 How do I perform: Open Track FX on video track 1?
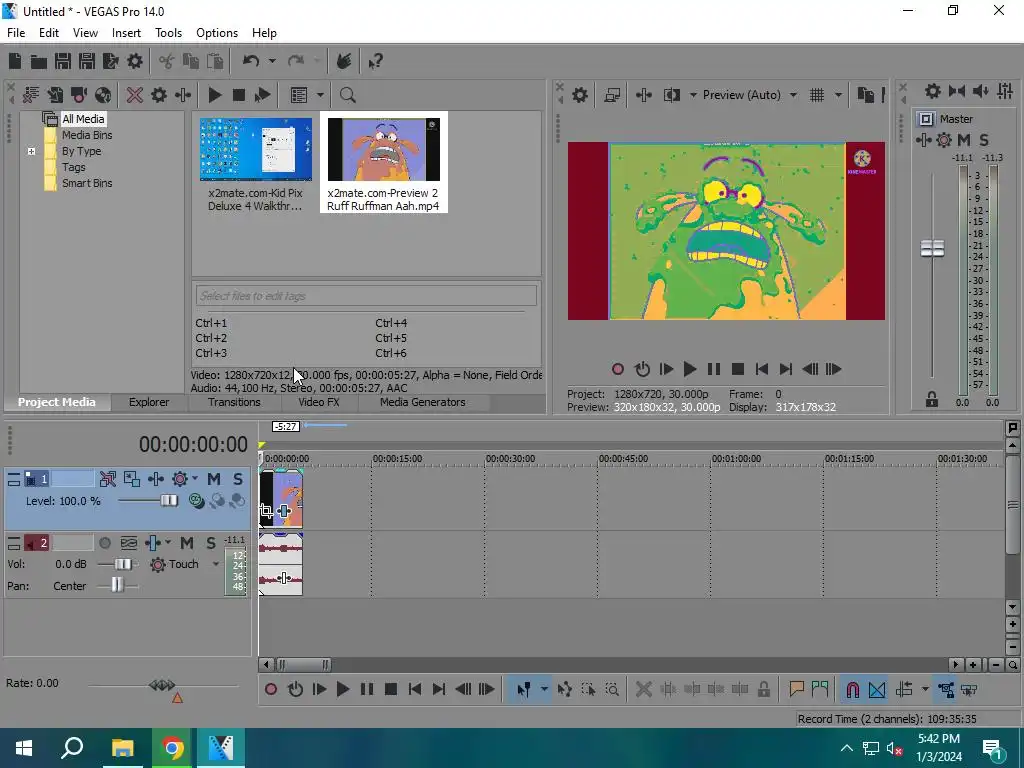pos(155,479)
